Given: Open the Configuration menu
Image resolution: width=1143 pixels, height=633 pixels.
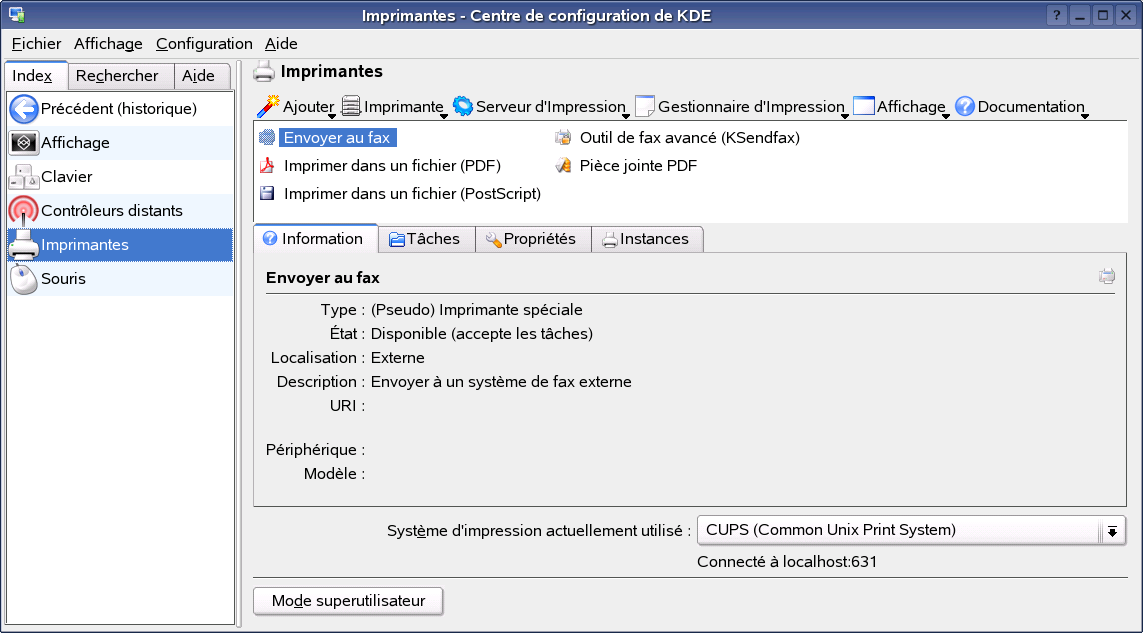Looking at the screenshot, I should tap(204, 44).
